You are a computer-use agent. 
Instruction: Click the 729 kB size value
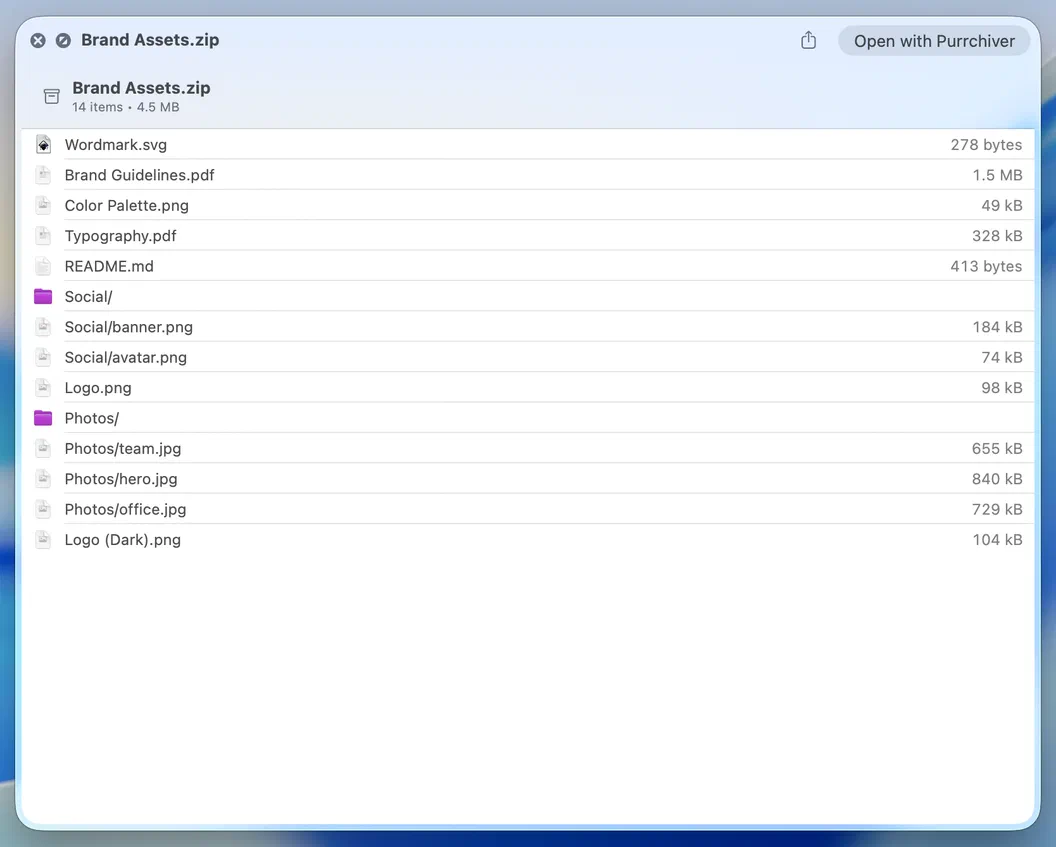click(x=997, y=509)
